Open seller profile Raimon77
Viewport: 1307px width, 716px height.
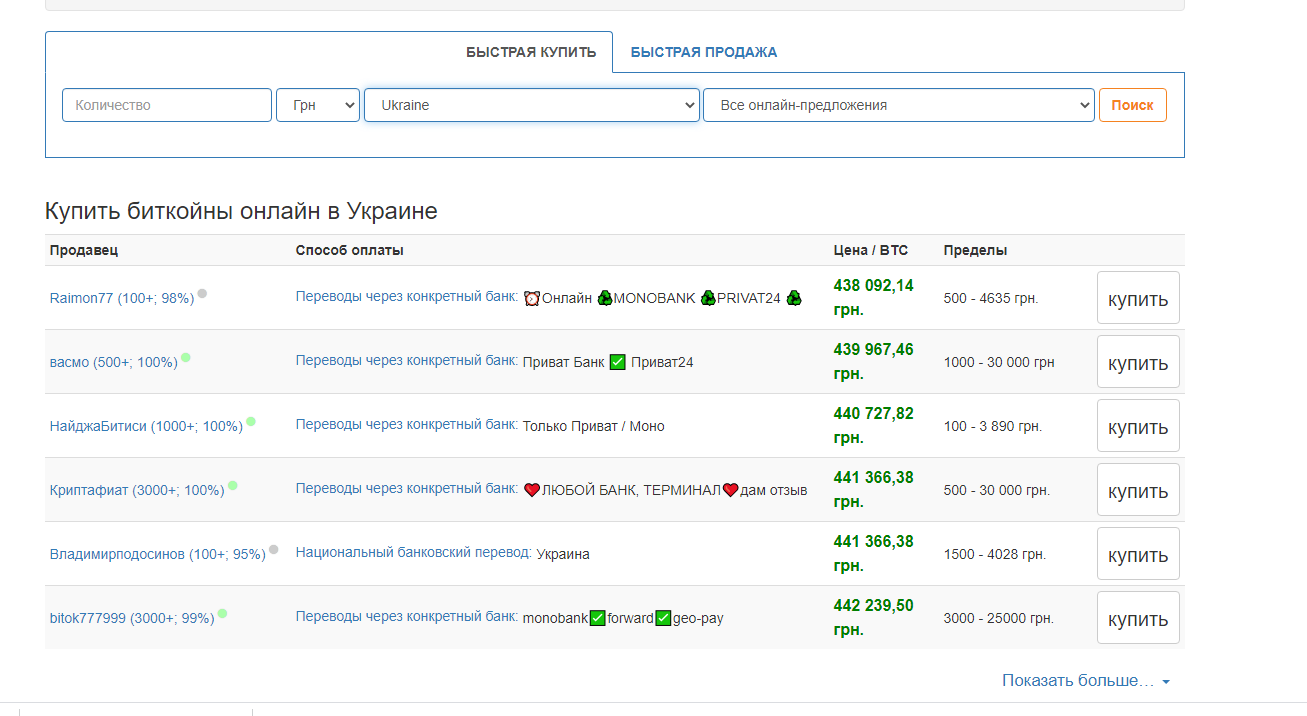point(122,298)
